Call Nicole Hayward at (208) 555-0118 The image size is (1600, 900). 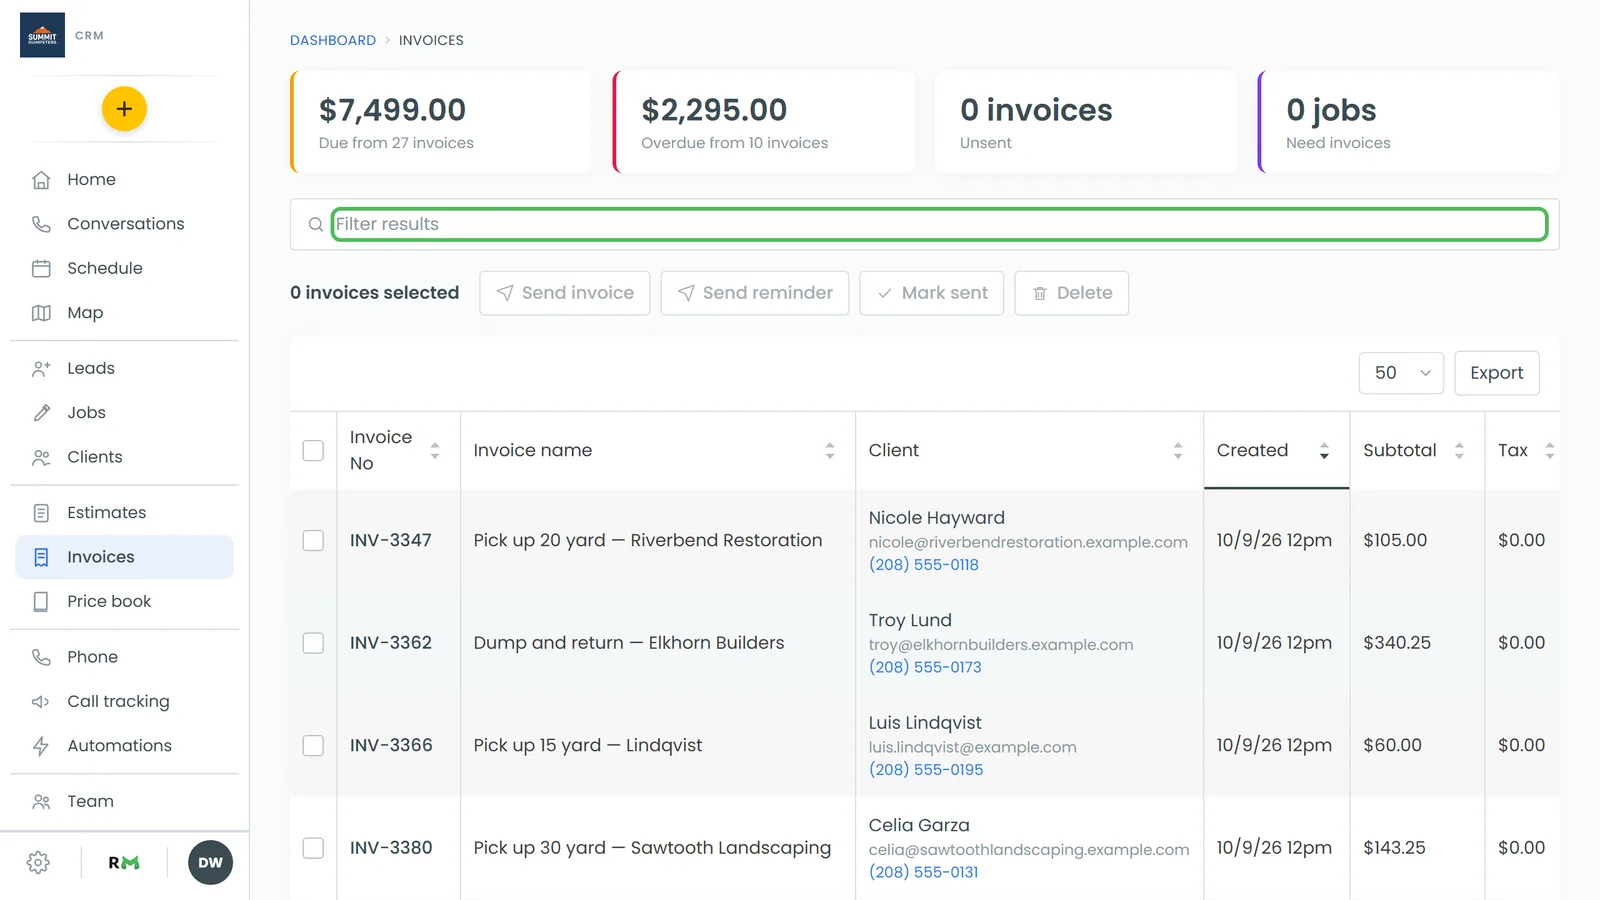pyautogui.click(x=924, y=565)
